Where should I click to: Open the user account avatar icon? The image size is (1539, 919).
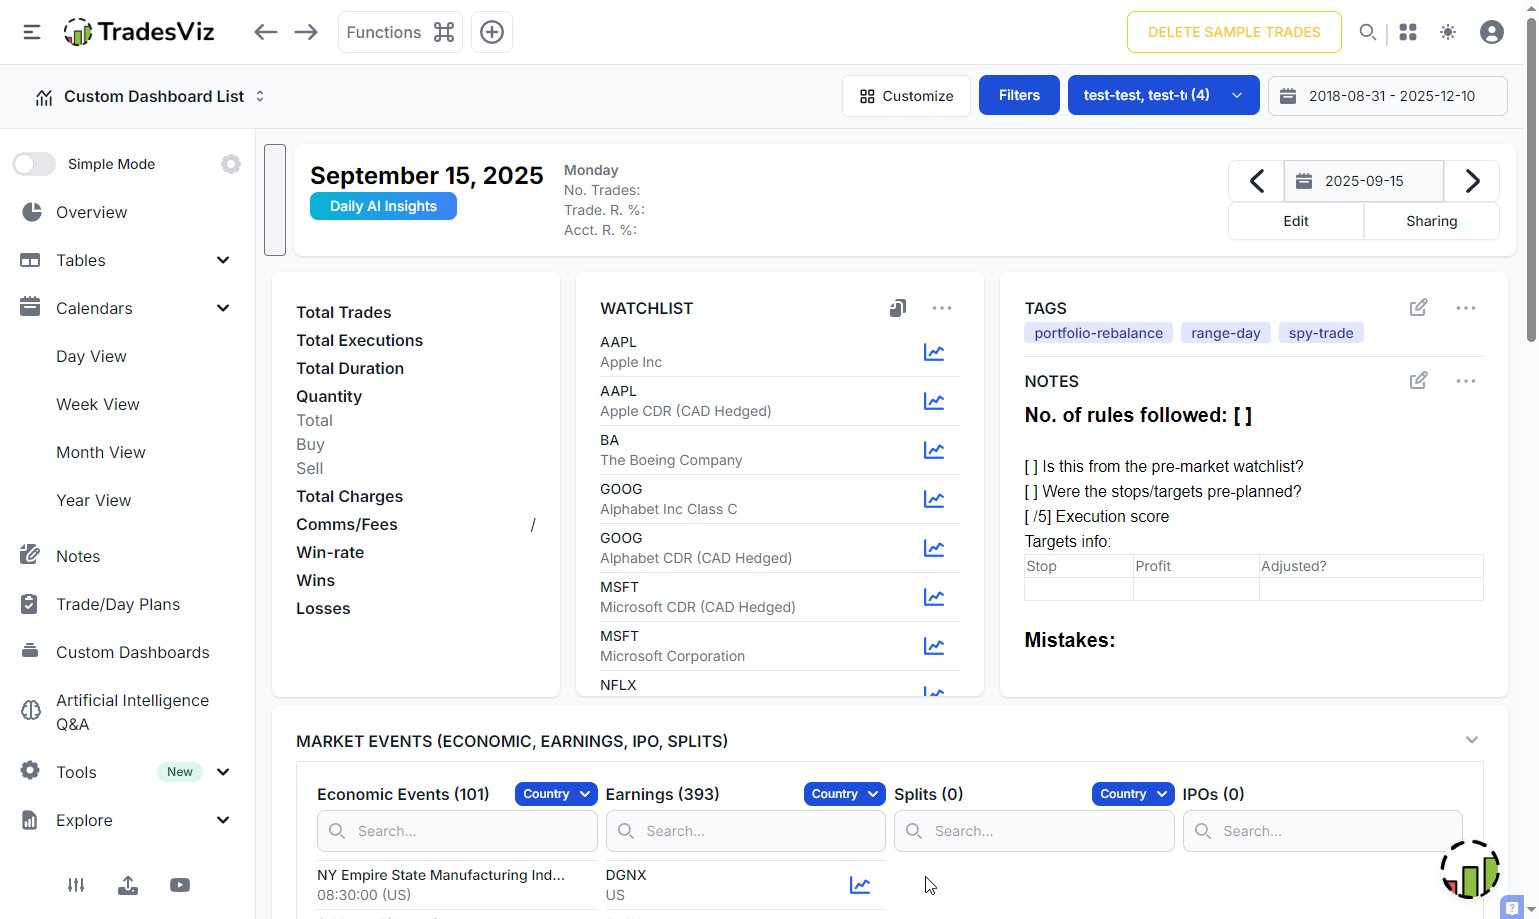[1492, 32]
